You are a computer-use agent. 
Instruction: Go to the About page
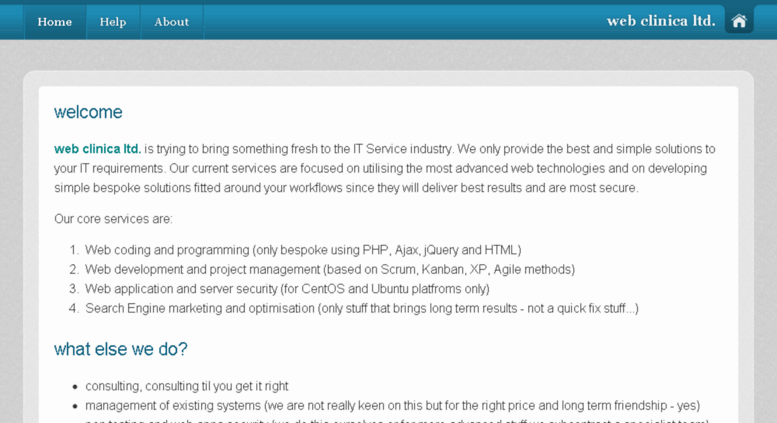click(x=171, y=22)
